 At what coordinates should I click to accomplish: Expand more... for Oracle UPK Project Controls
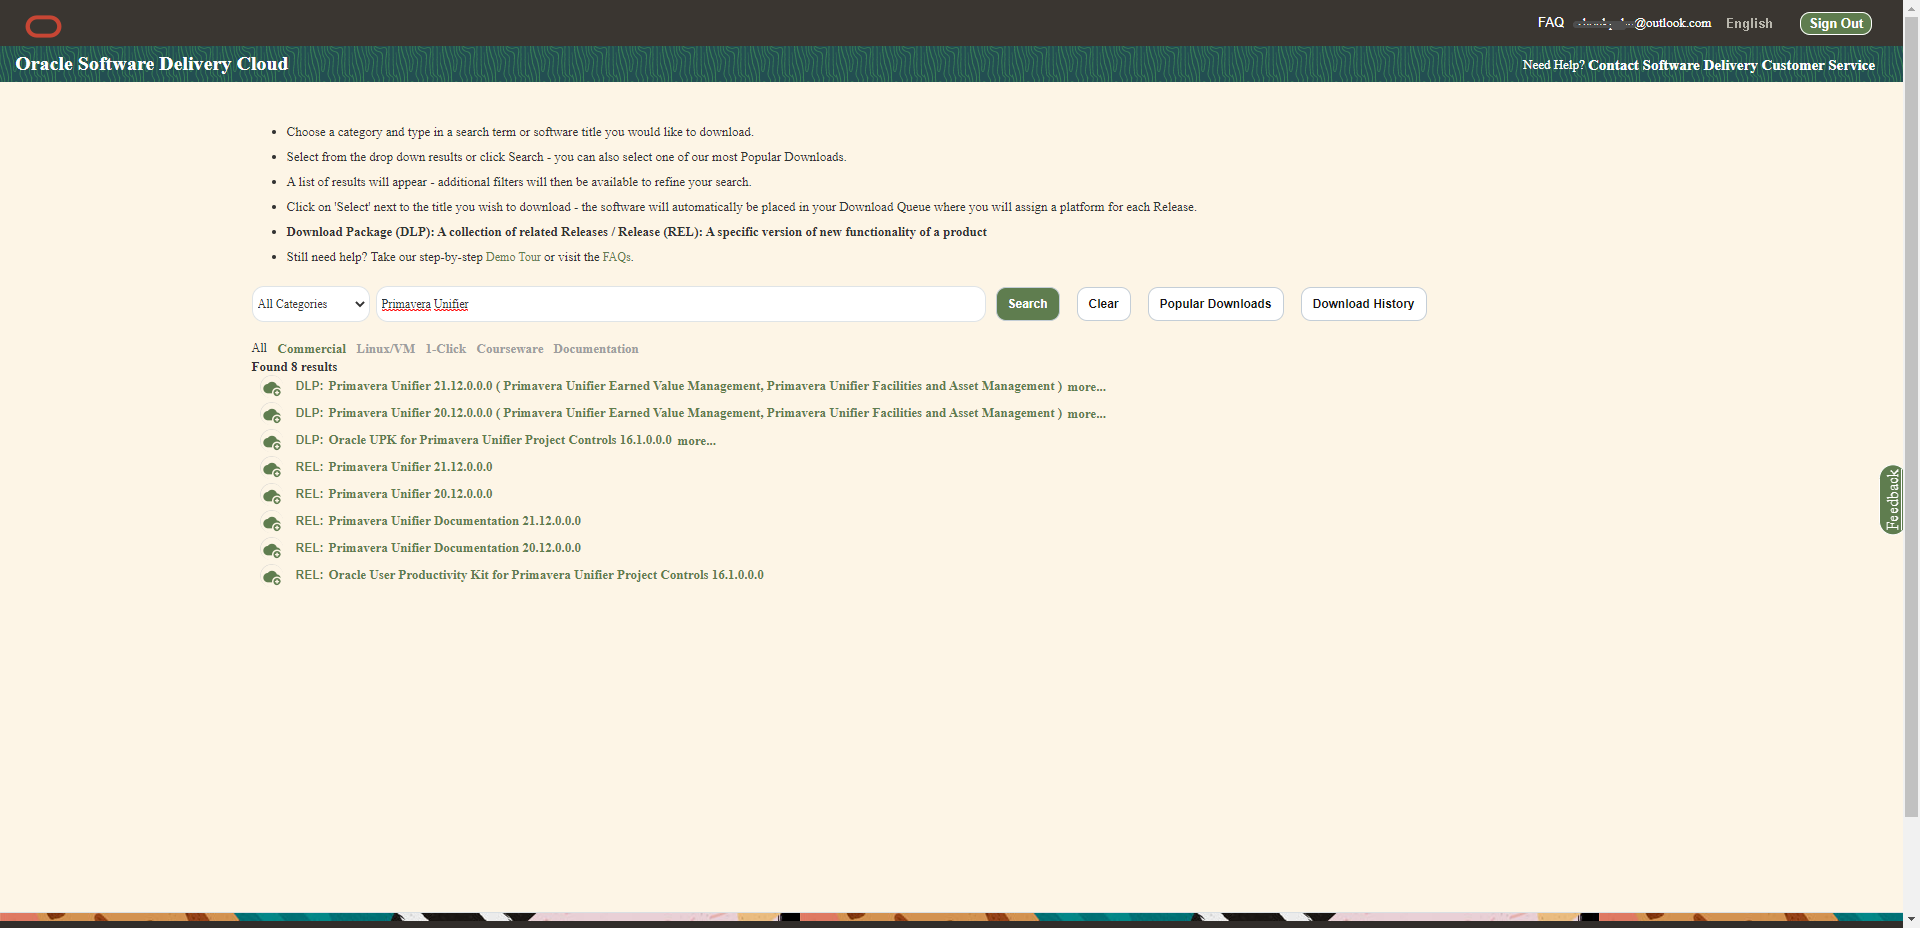click(x=696, y=441)
